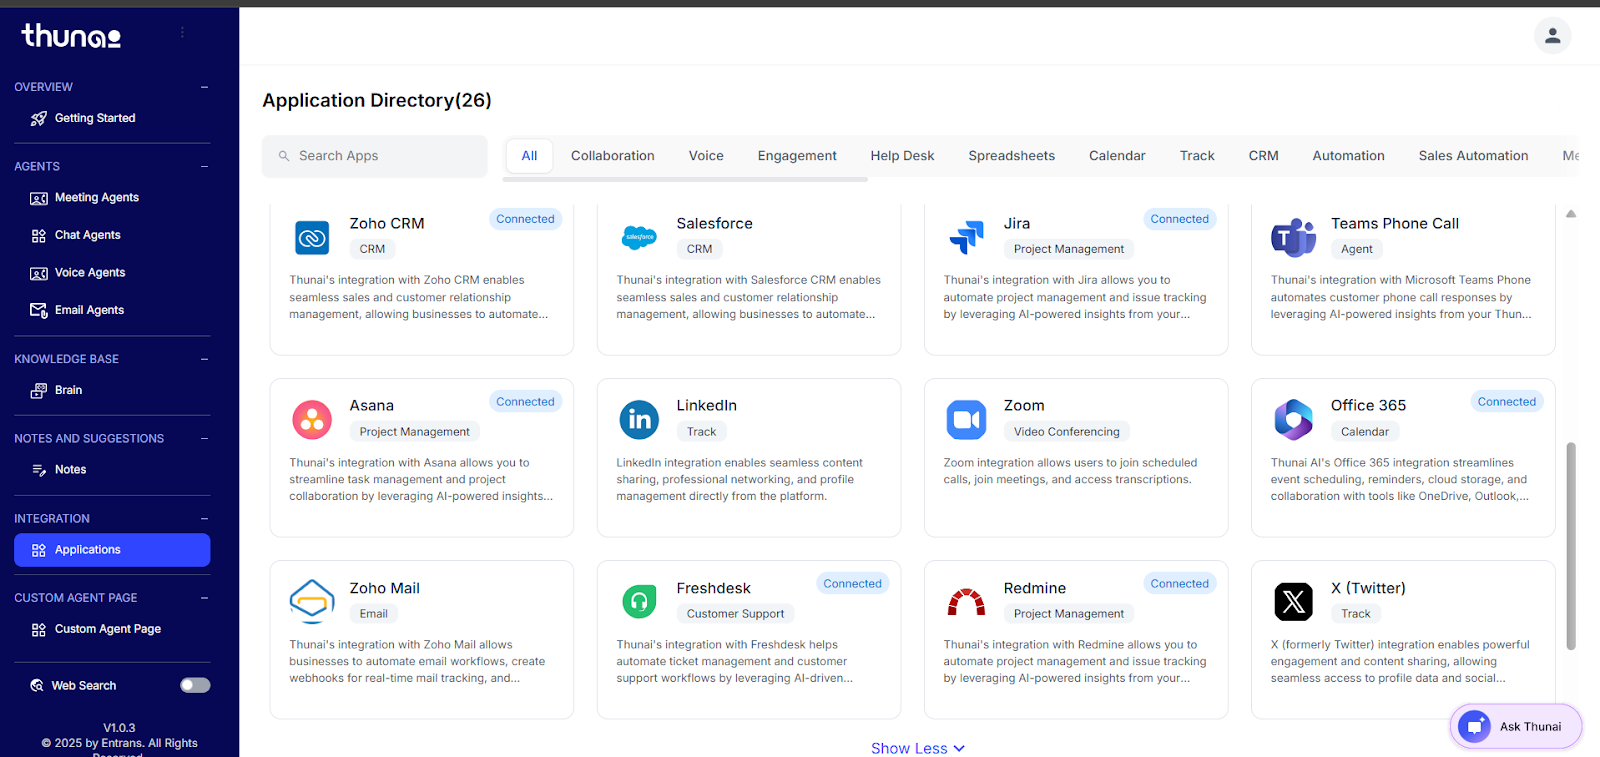Screen dimensions: 1600x757
Task: Switch to the Voice tab
Action: pos(706,156)
